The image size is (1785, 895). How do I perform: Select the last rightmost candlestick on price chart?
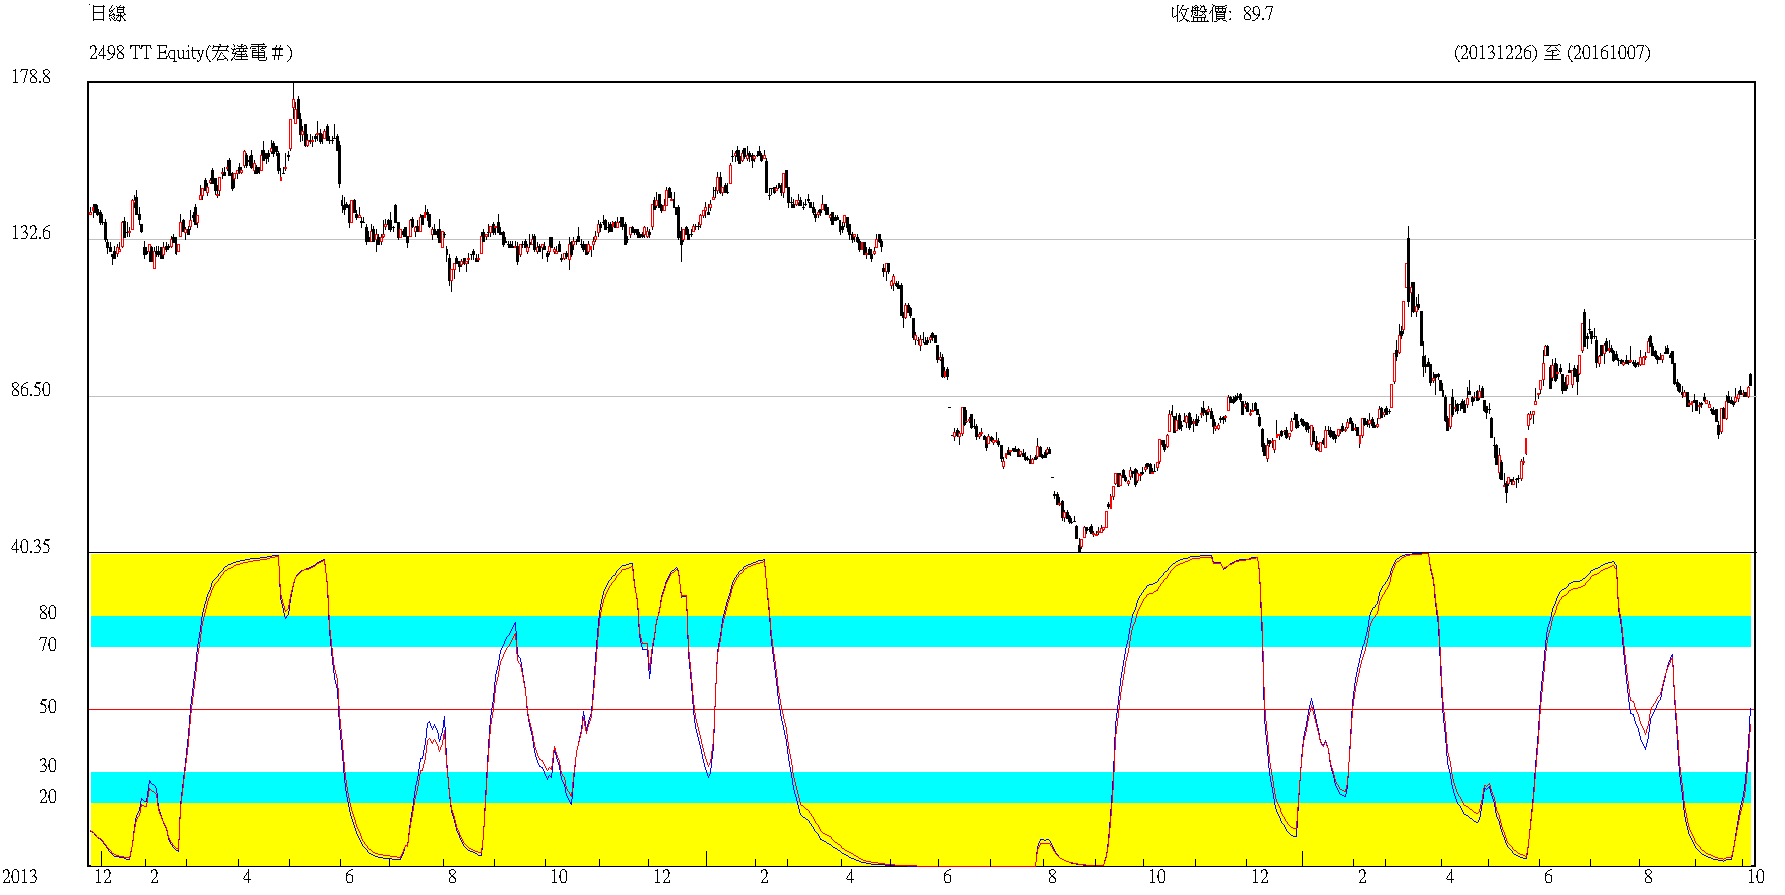click(1750, 381)
